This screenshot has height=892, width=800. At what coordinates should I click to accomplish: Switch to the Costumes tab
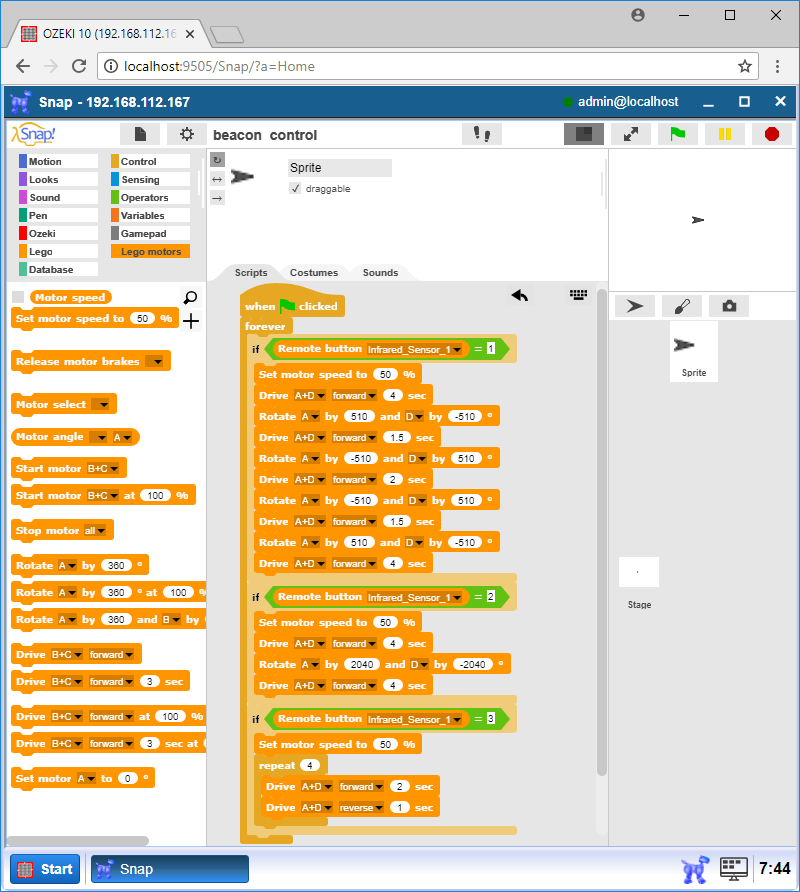(314, 272)
